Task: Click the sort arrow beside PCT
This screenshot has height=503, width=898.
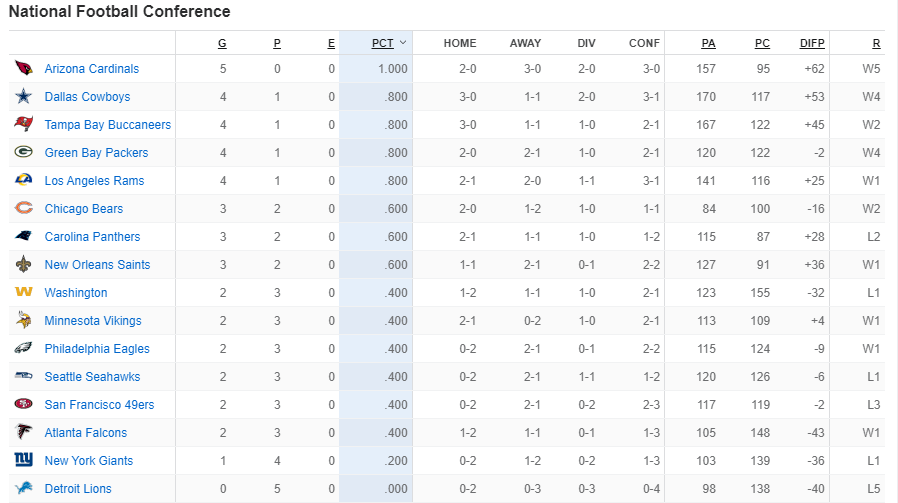Action: pos(403,43)
